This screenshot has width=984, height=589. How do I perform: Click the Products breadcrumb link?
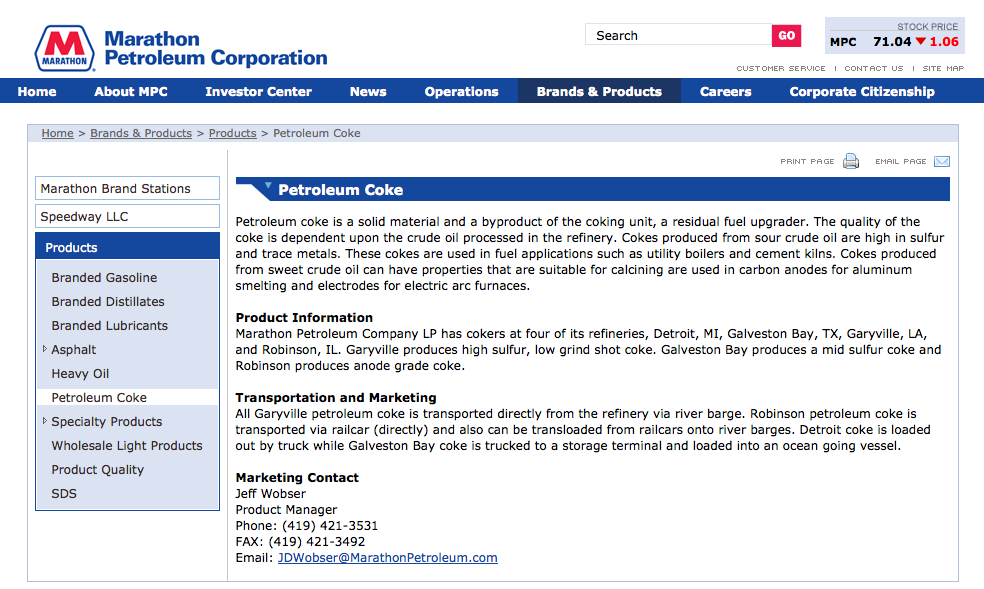click(x=233, y=133)
